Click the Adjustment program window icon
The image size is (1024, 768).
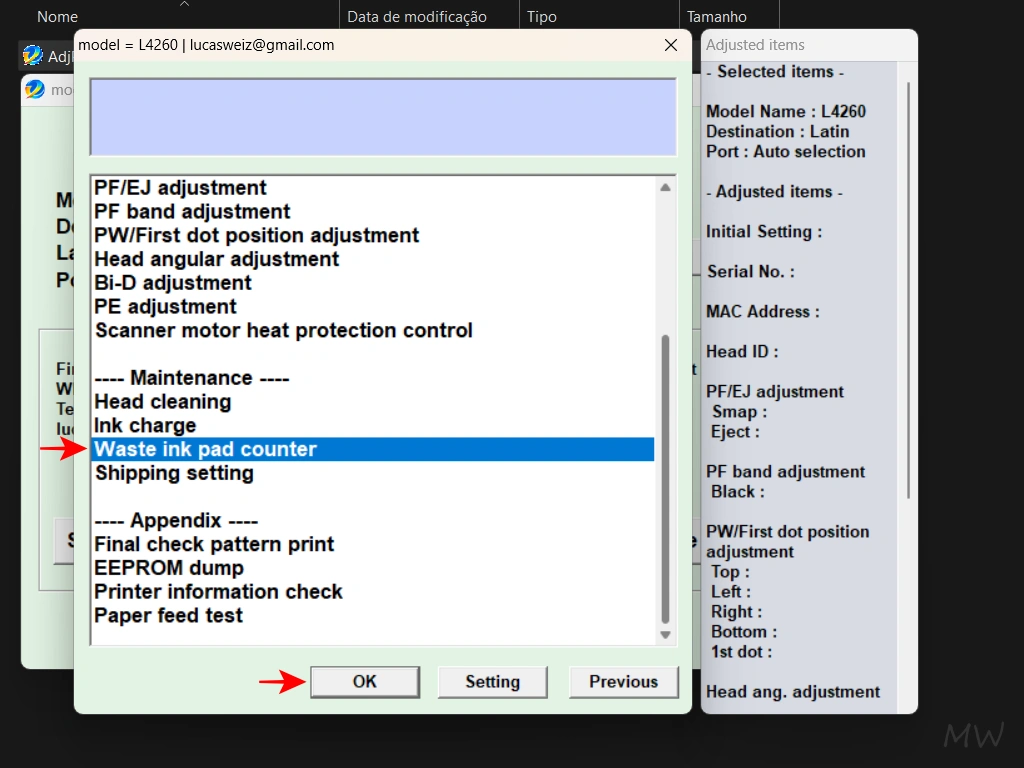(33, 56)
